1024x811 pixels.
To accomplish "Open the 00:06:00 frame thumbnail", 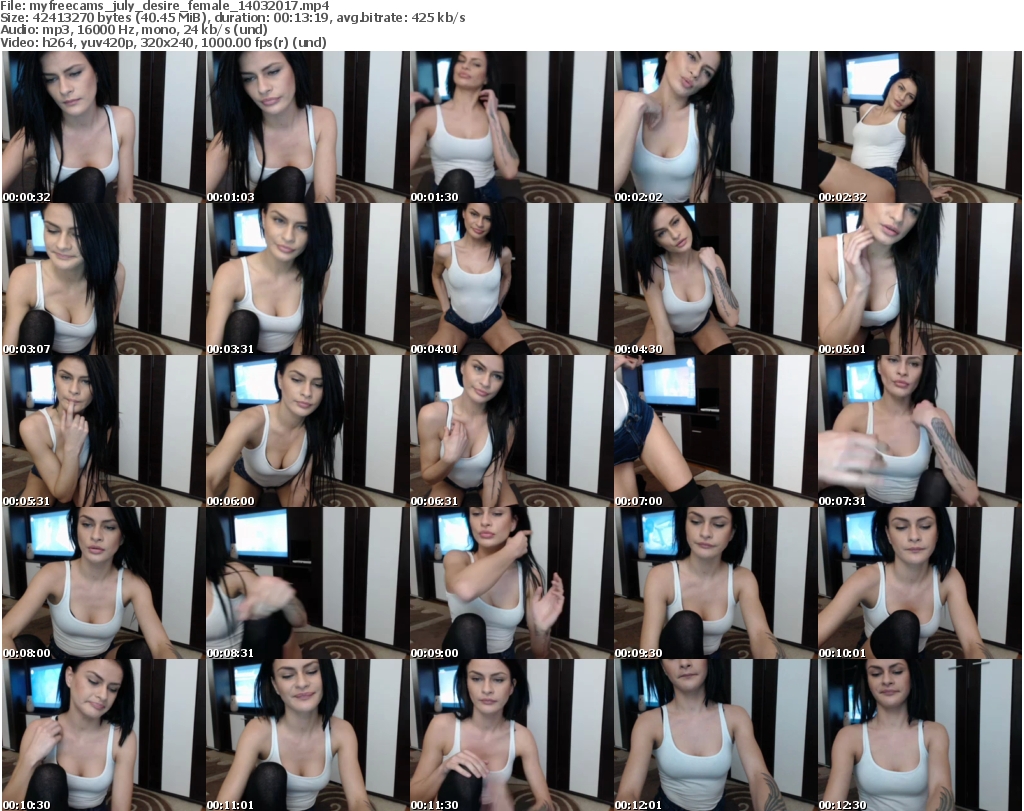I will click(x=307, y=432).
